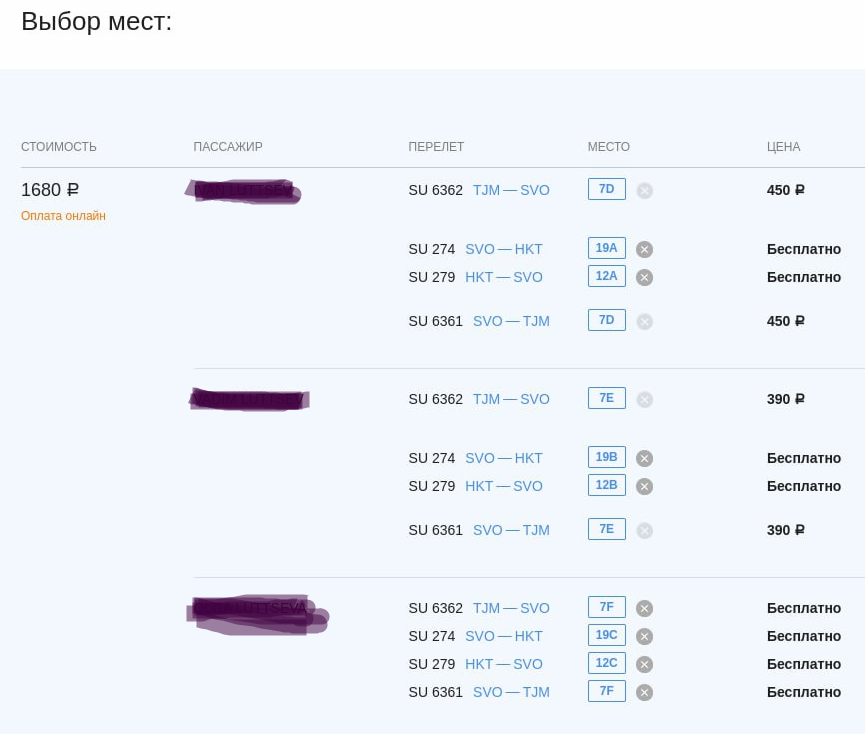Remove seat 7F on flight SU 6362
The width and height of the screenshot is (865, 734).
(x=645, y=609)
